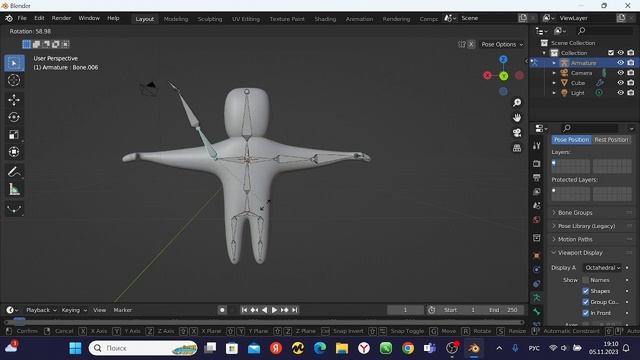Open the File menu
Screen dimensions: 640x360
(x=22, y=18)
